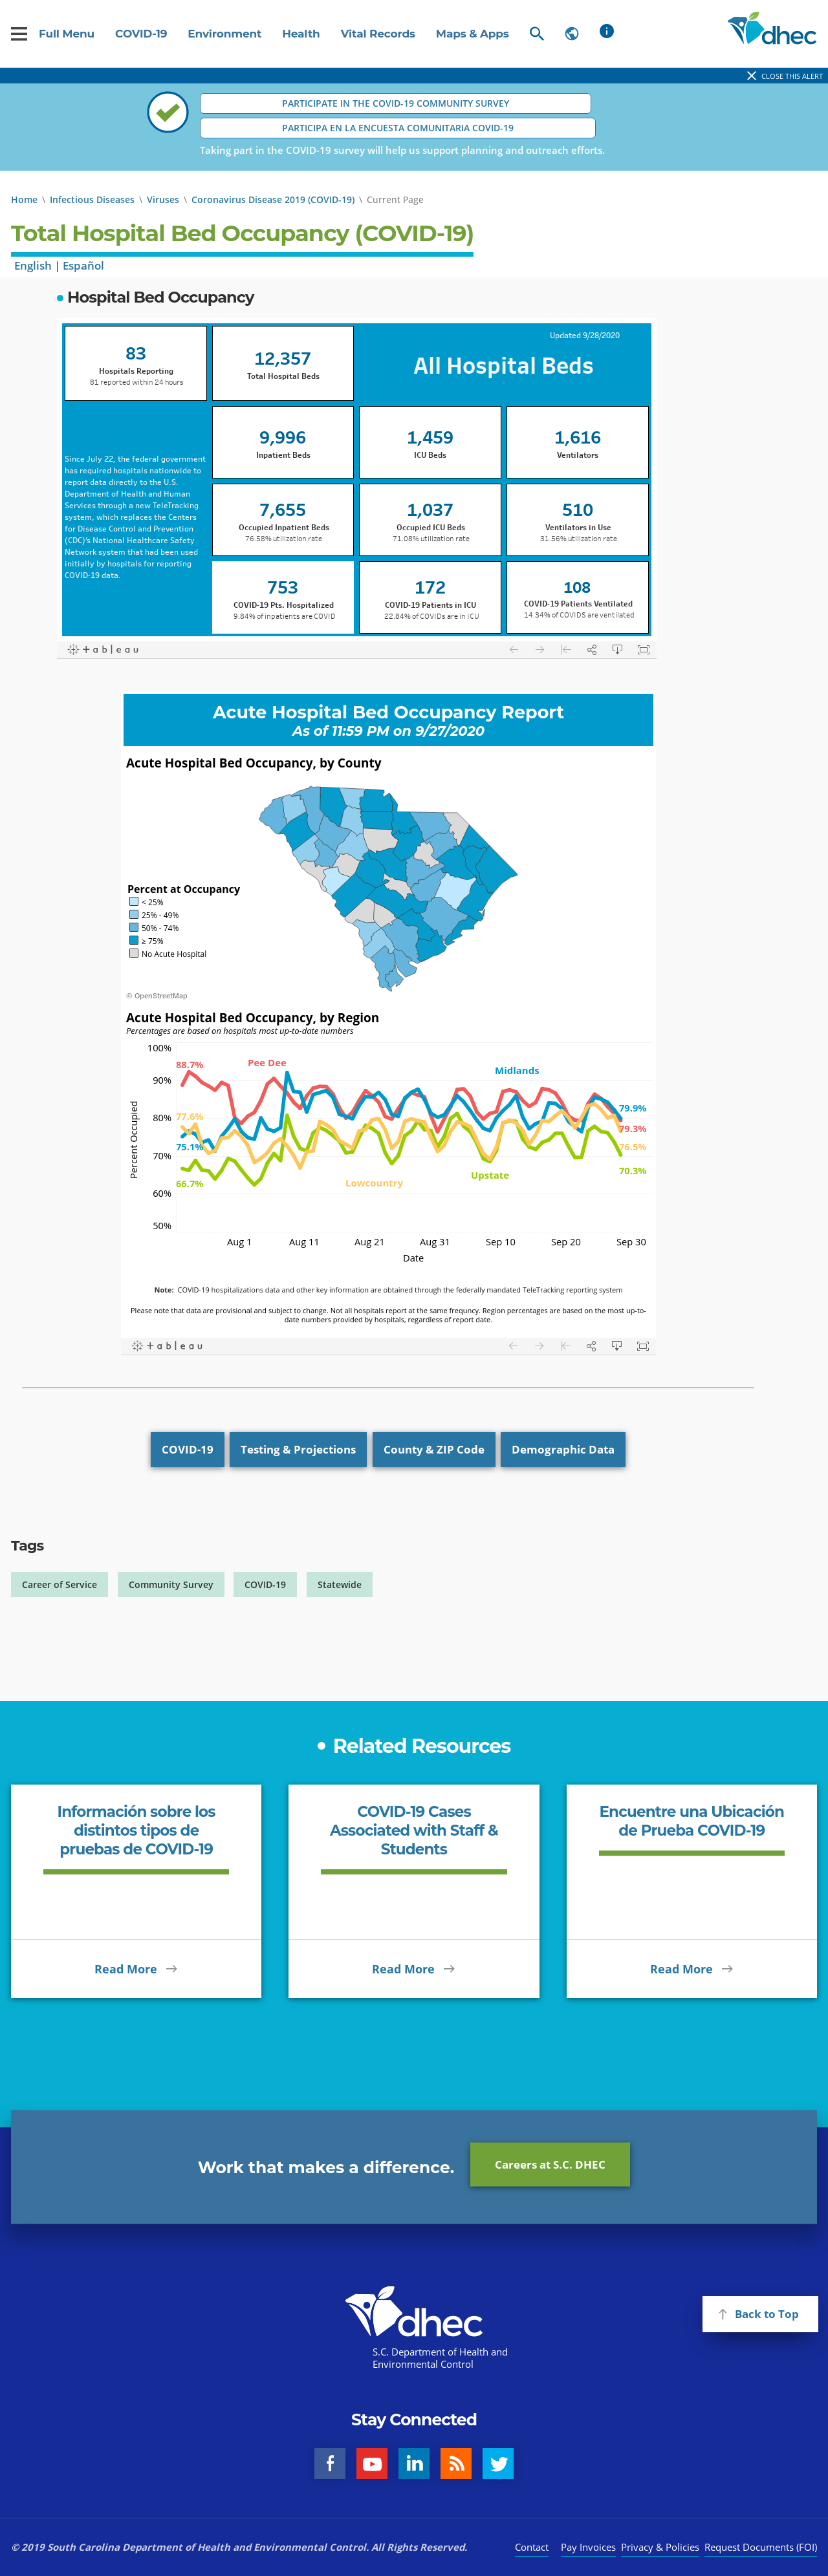The image size is (828, 2576).
Task: Open the Vital Records menu
Action: [378, 34]
